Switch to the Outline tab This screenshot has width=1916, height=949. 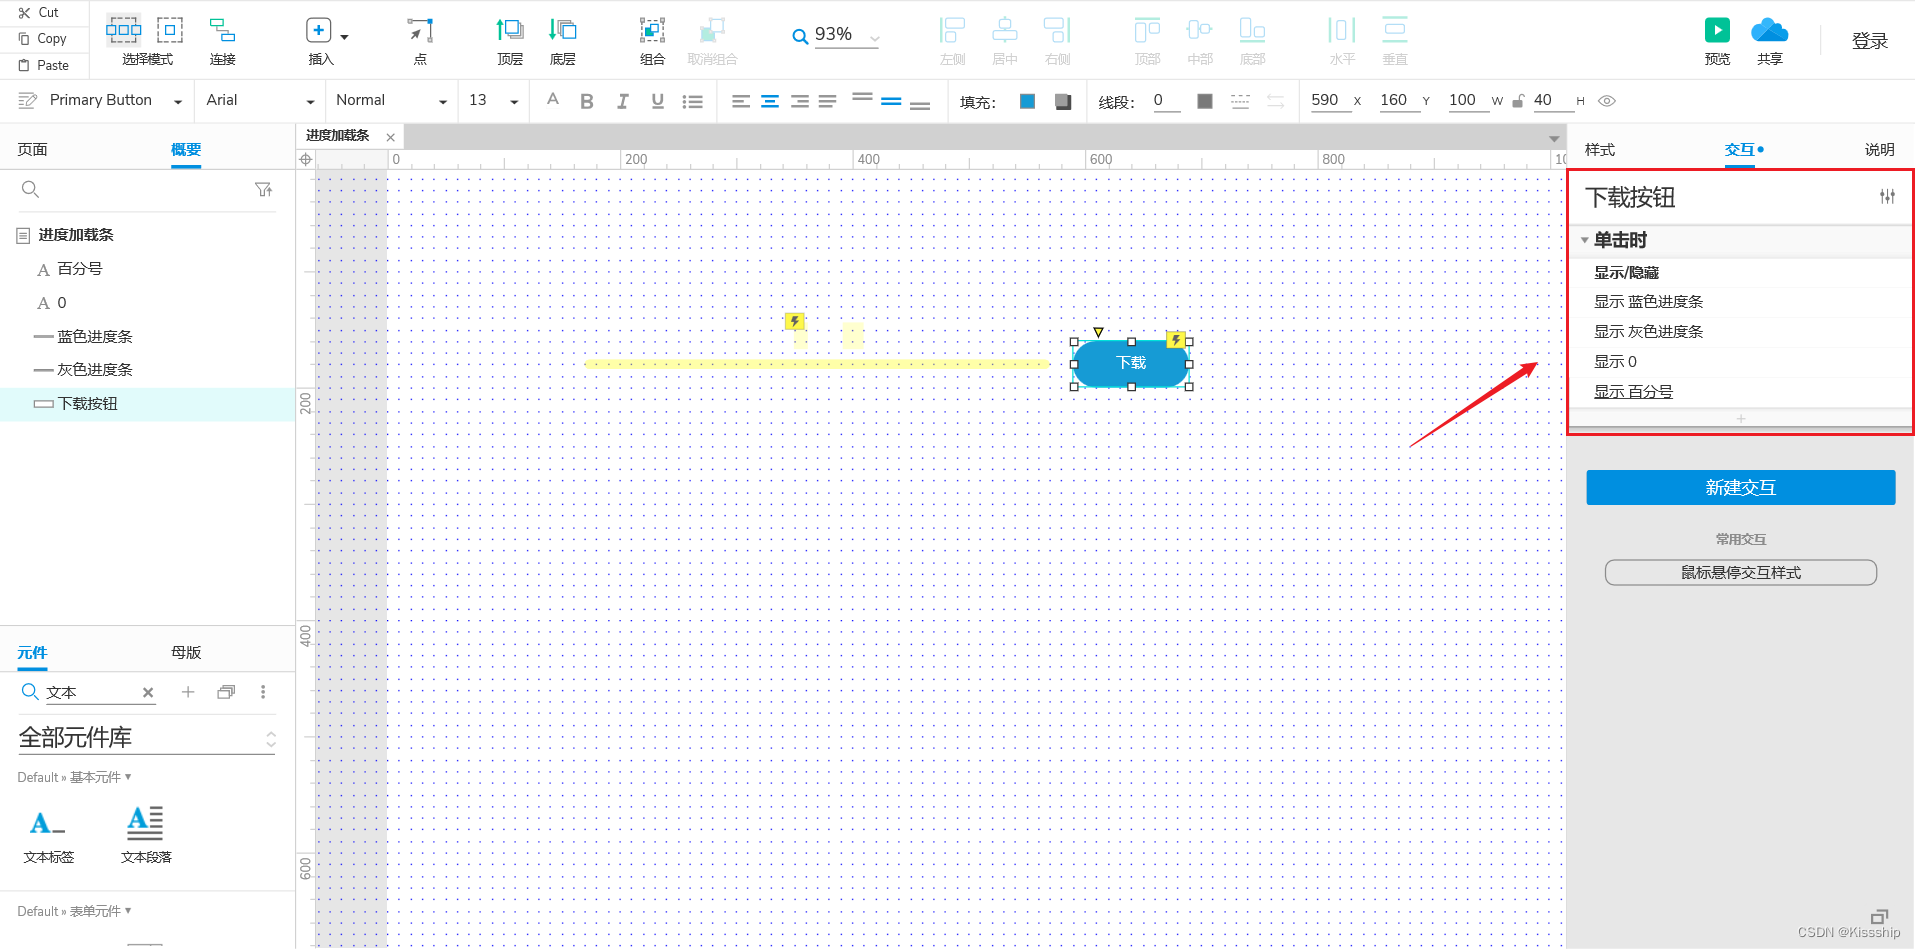click(186, 150)
